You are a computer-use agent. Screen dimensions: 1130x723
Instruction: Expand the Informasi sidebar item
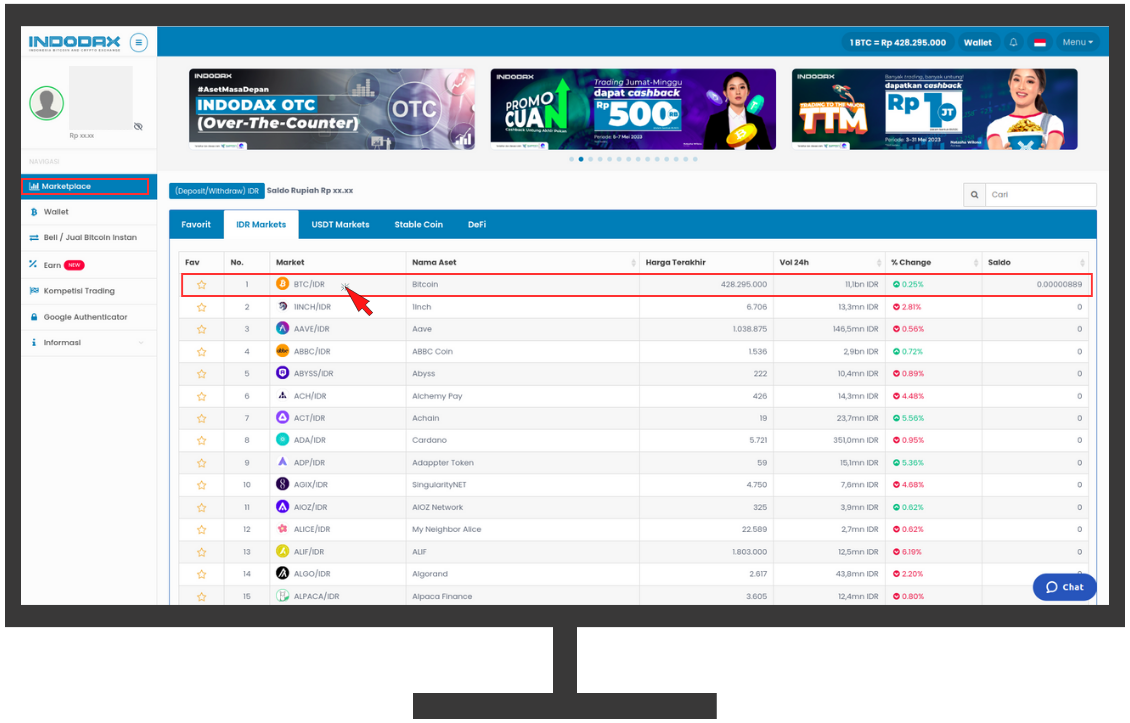[89, 342]
